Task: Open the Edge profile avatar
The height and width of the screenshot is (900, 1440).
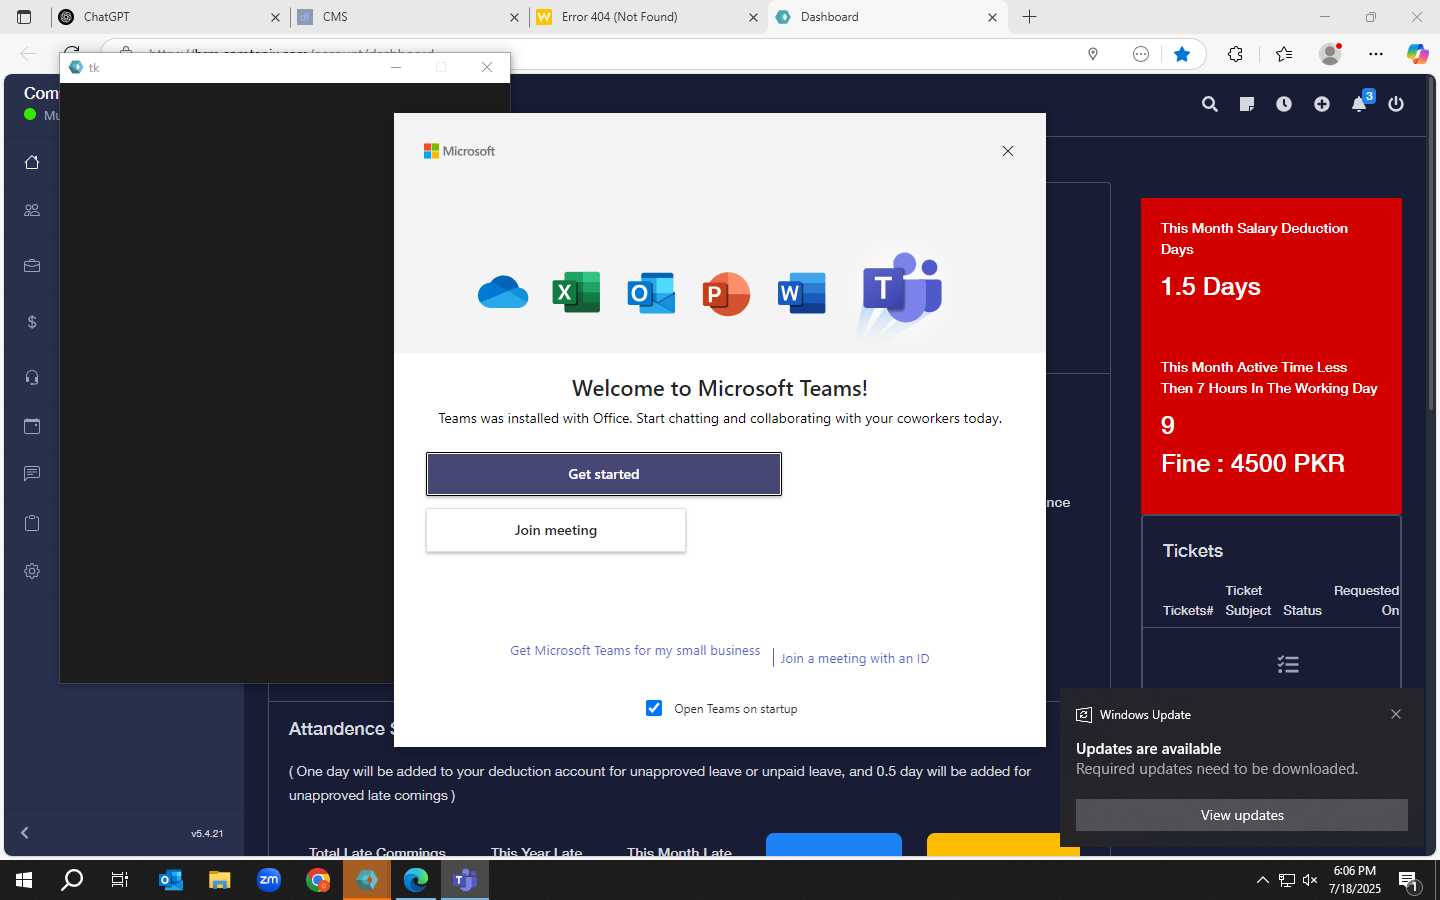Action: pyautogui.click(x=1330, y=54)
